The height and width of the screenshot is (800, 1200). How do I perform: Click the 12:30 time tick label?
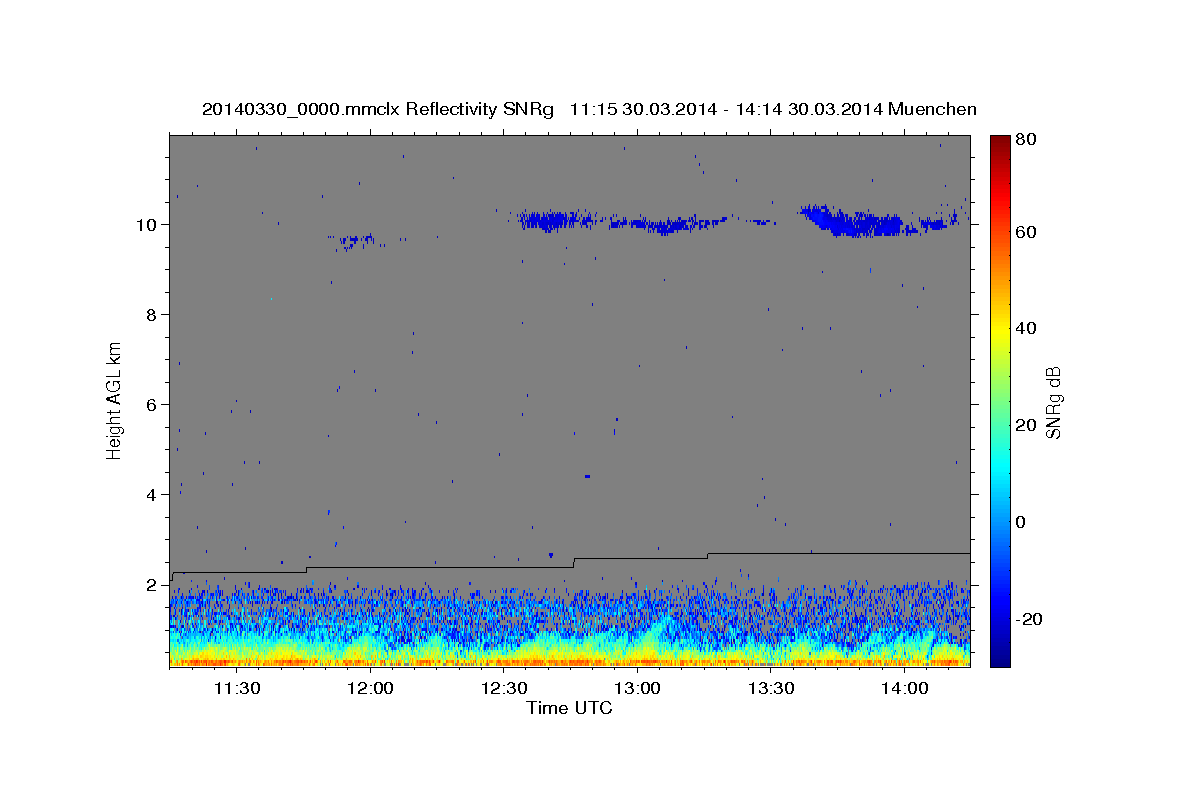(504, 688)
